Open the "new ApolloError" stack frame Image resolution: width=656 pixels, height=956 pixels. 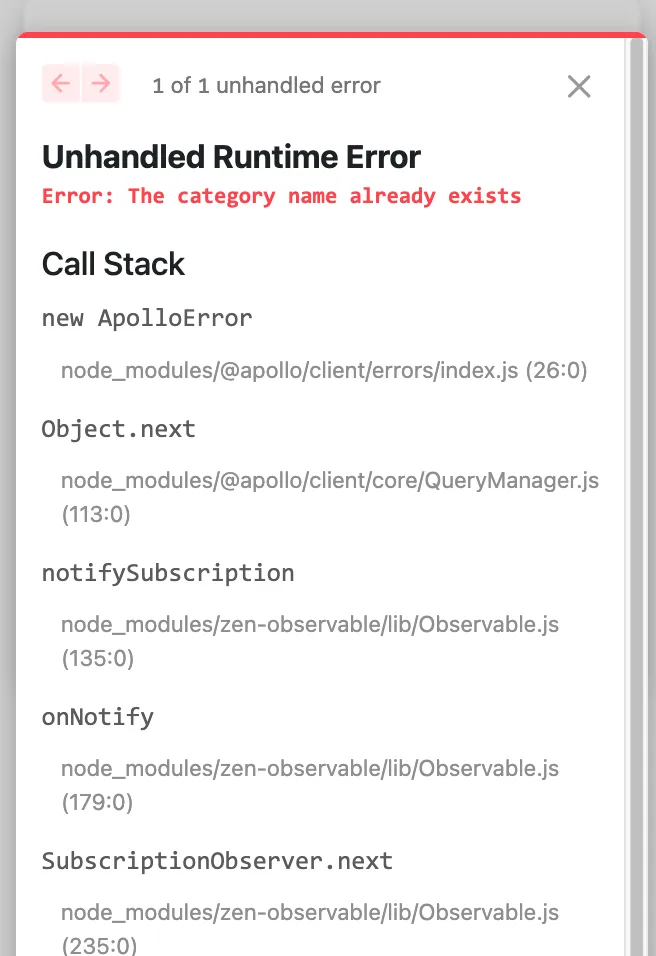147,319
